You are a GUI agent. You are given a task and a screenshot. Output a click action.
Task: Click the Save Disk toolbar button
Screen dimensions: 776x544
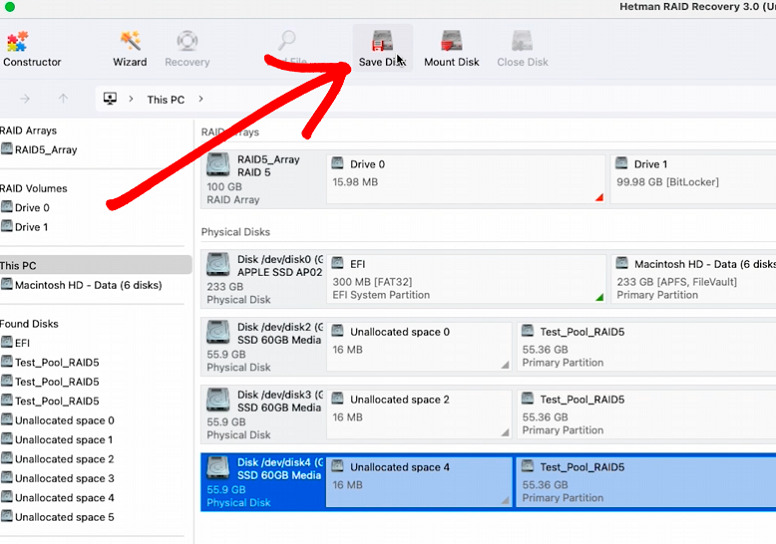tap(382, 49)
